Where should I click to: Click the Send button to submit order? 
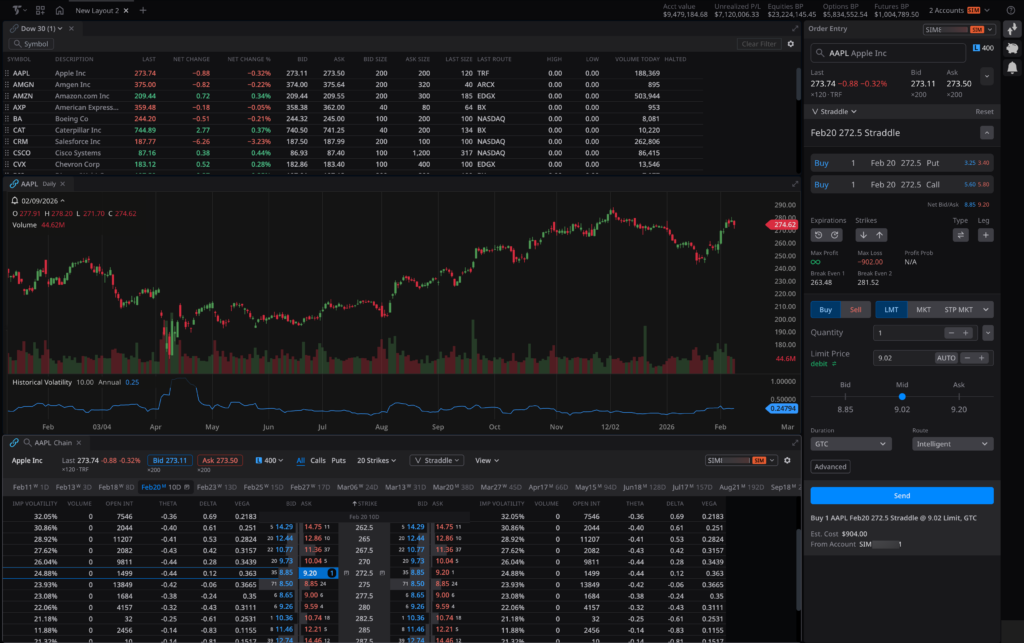(x=901, y=495)
